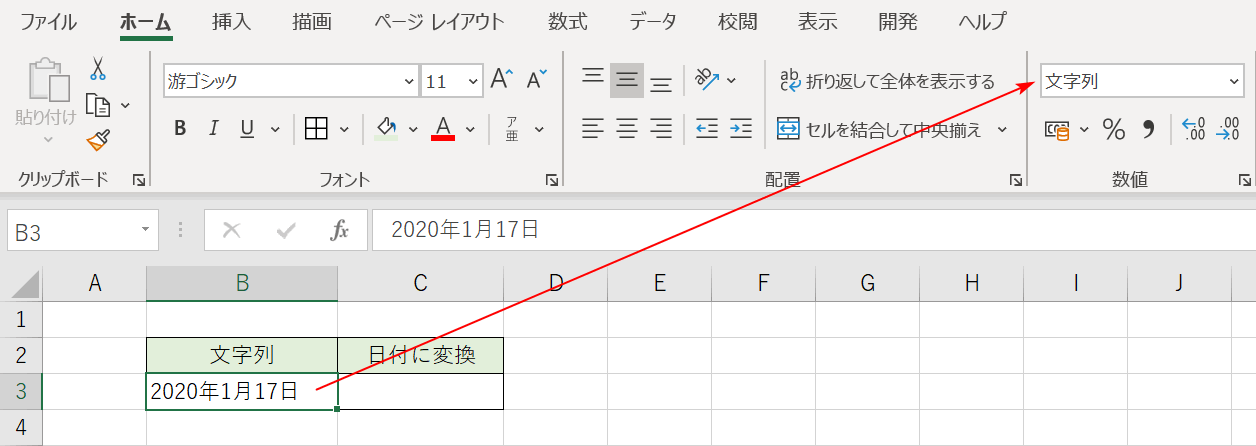Open underline style dropdown arrow
This screenshot has width=1256, height=446.
pos(274,128)
